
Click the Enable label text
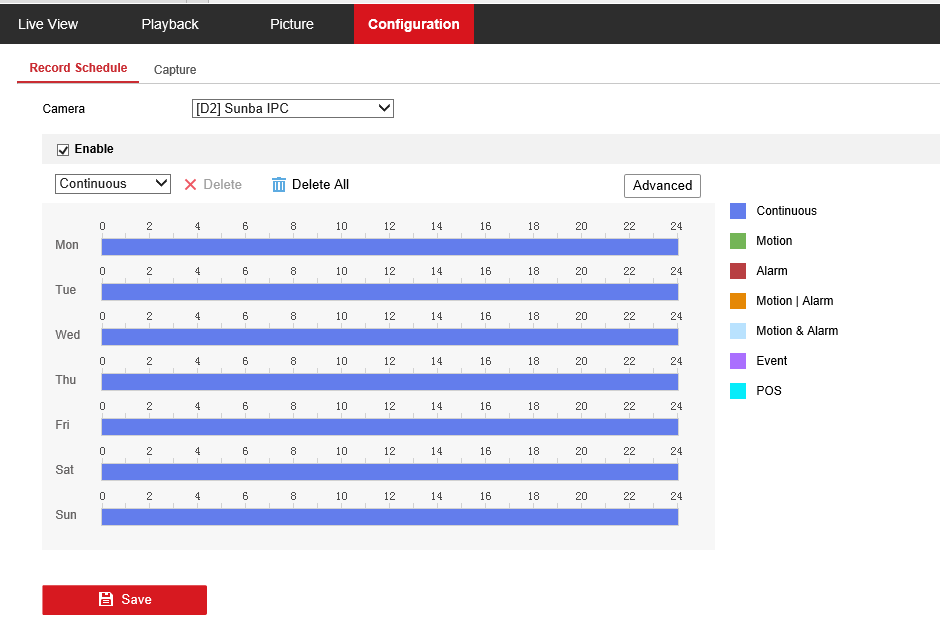pos(94,149)
